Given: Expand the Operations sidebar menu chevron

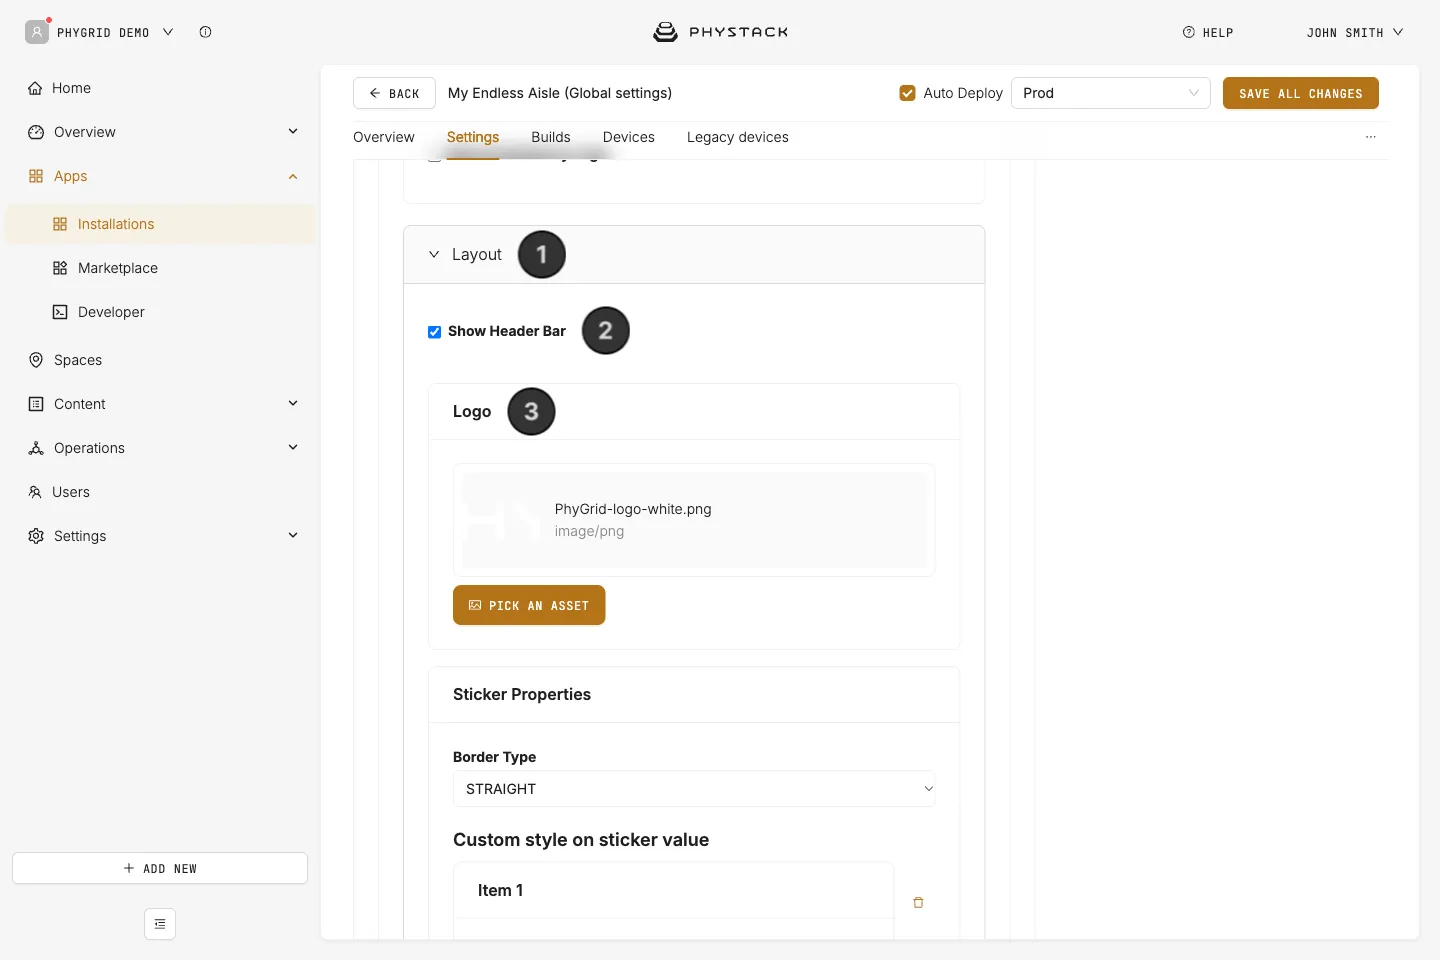Looking at the screenshot, I should click(293, 447).
